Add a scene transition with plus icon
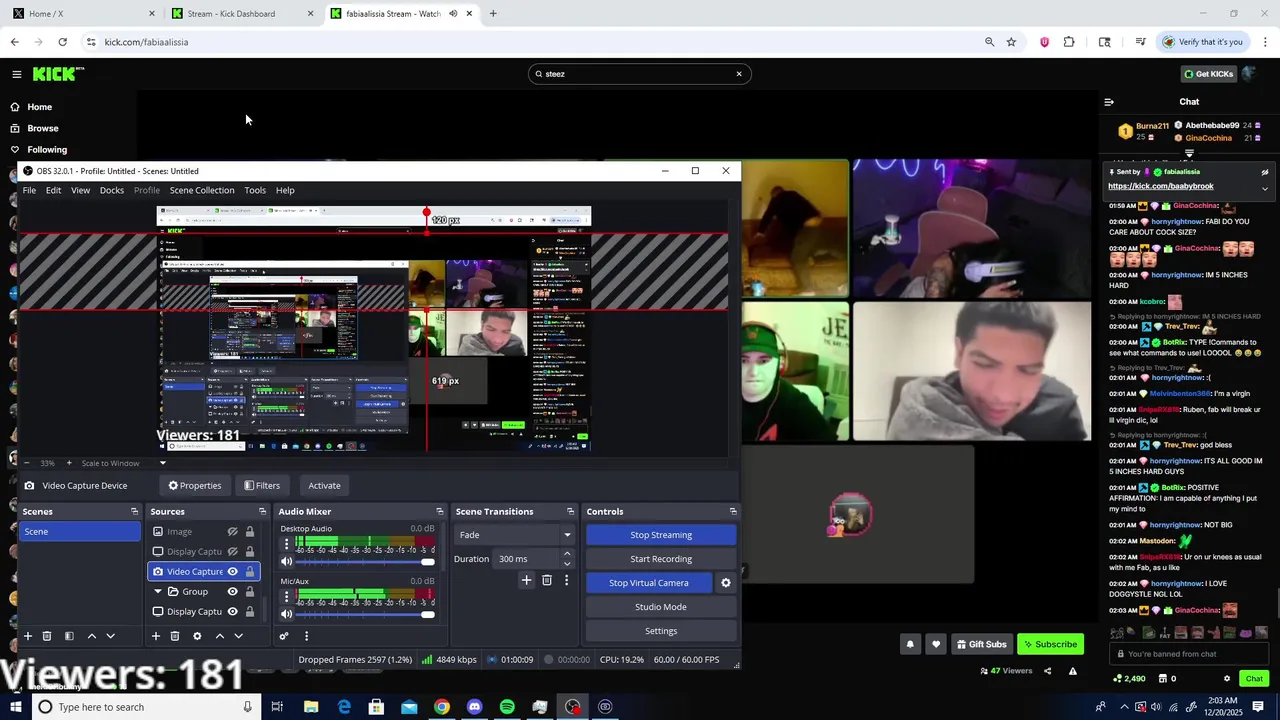Image resolution: width=1280 pixels, height=720 pixels. [526, 580]
